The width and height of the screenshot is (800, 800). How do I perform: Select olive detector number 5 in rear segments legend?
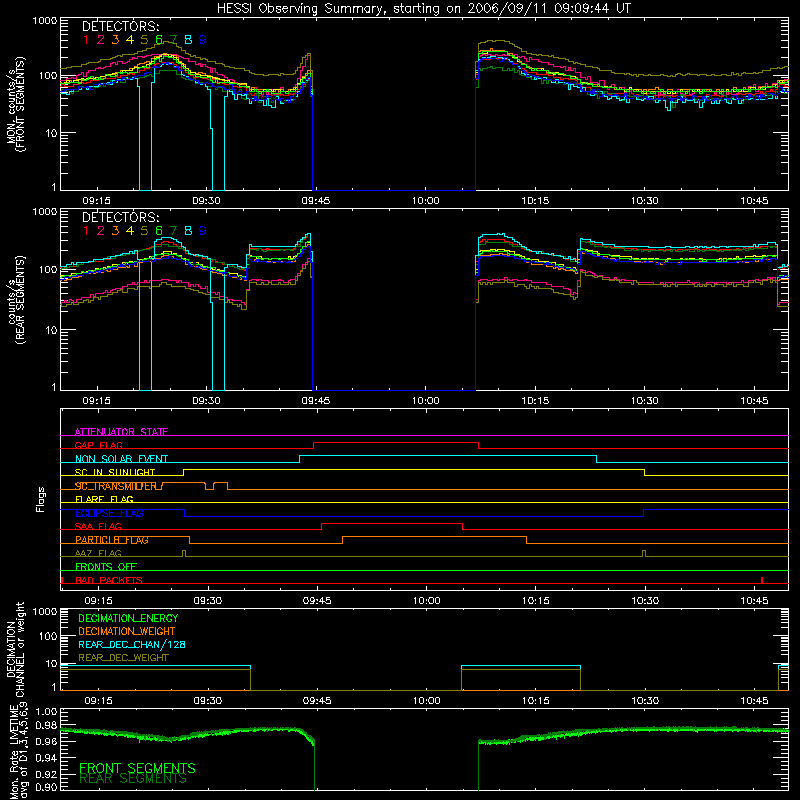click(x=144, y=231)
